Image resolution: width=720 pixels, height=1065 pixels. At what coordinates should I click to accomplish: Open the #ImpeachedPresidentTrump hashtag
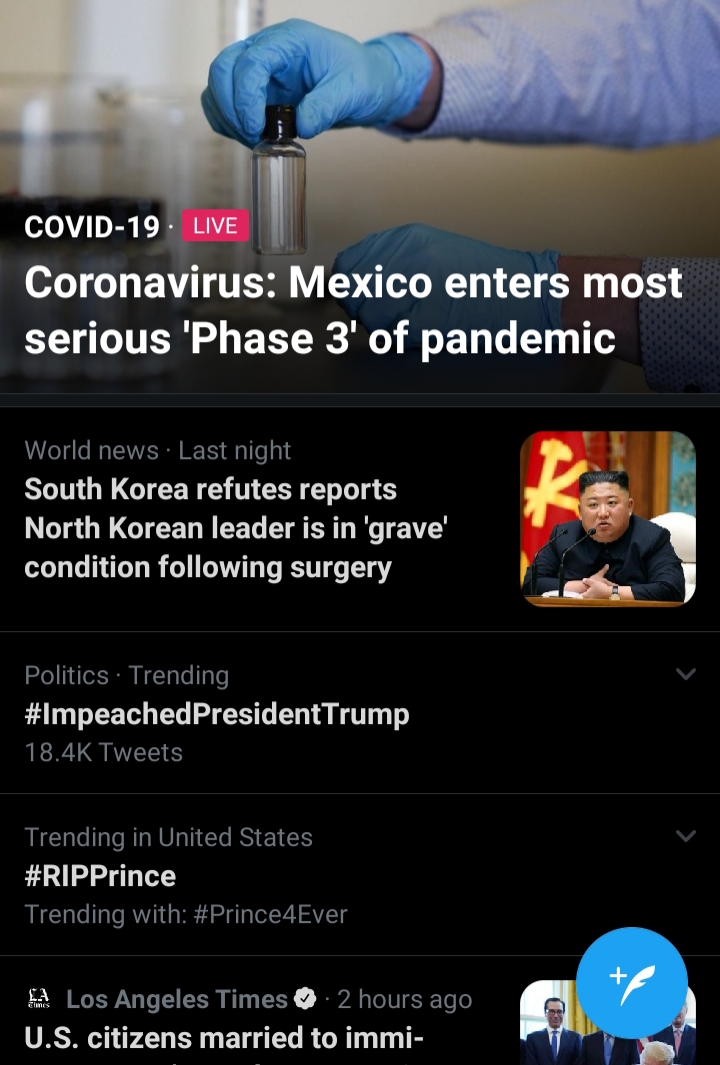(217, 714)
